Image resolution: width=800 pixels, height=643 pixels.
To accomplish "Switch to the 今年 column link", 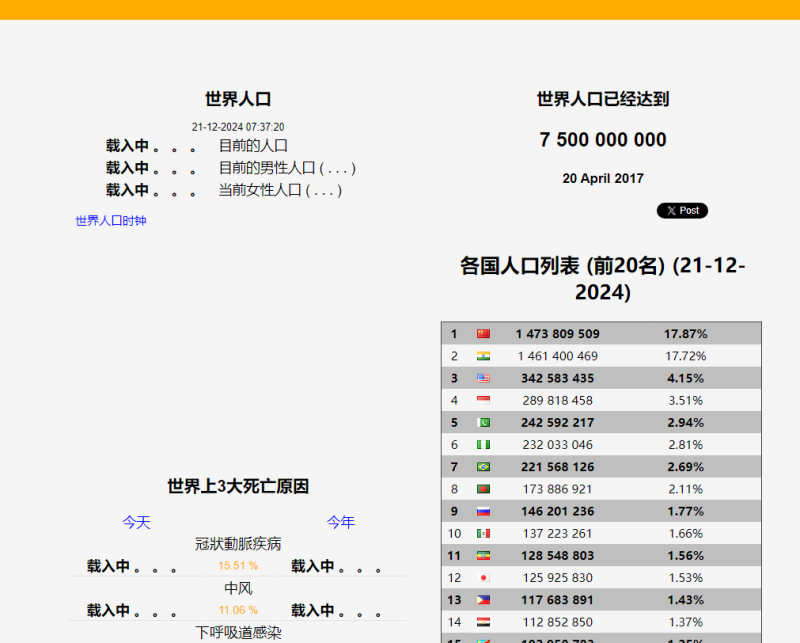I will coord(340,522).
